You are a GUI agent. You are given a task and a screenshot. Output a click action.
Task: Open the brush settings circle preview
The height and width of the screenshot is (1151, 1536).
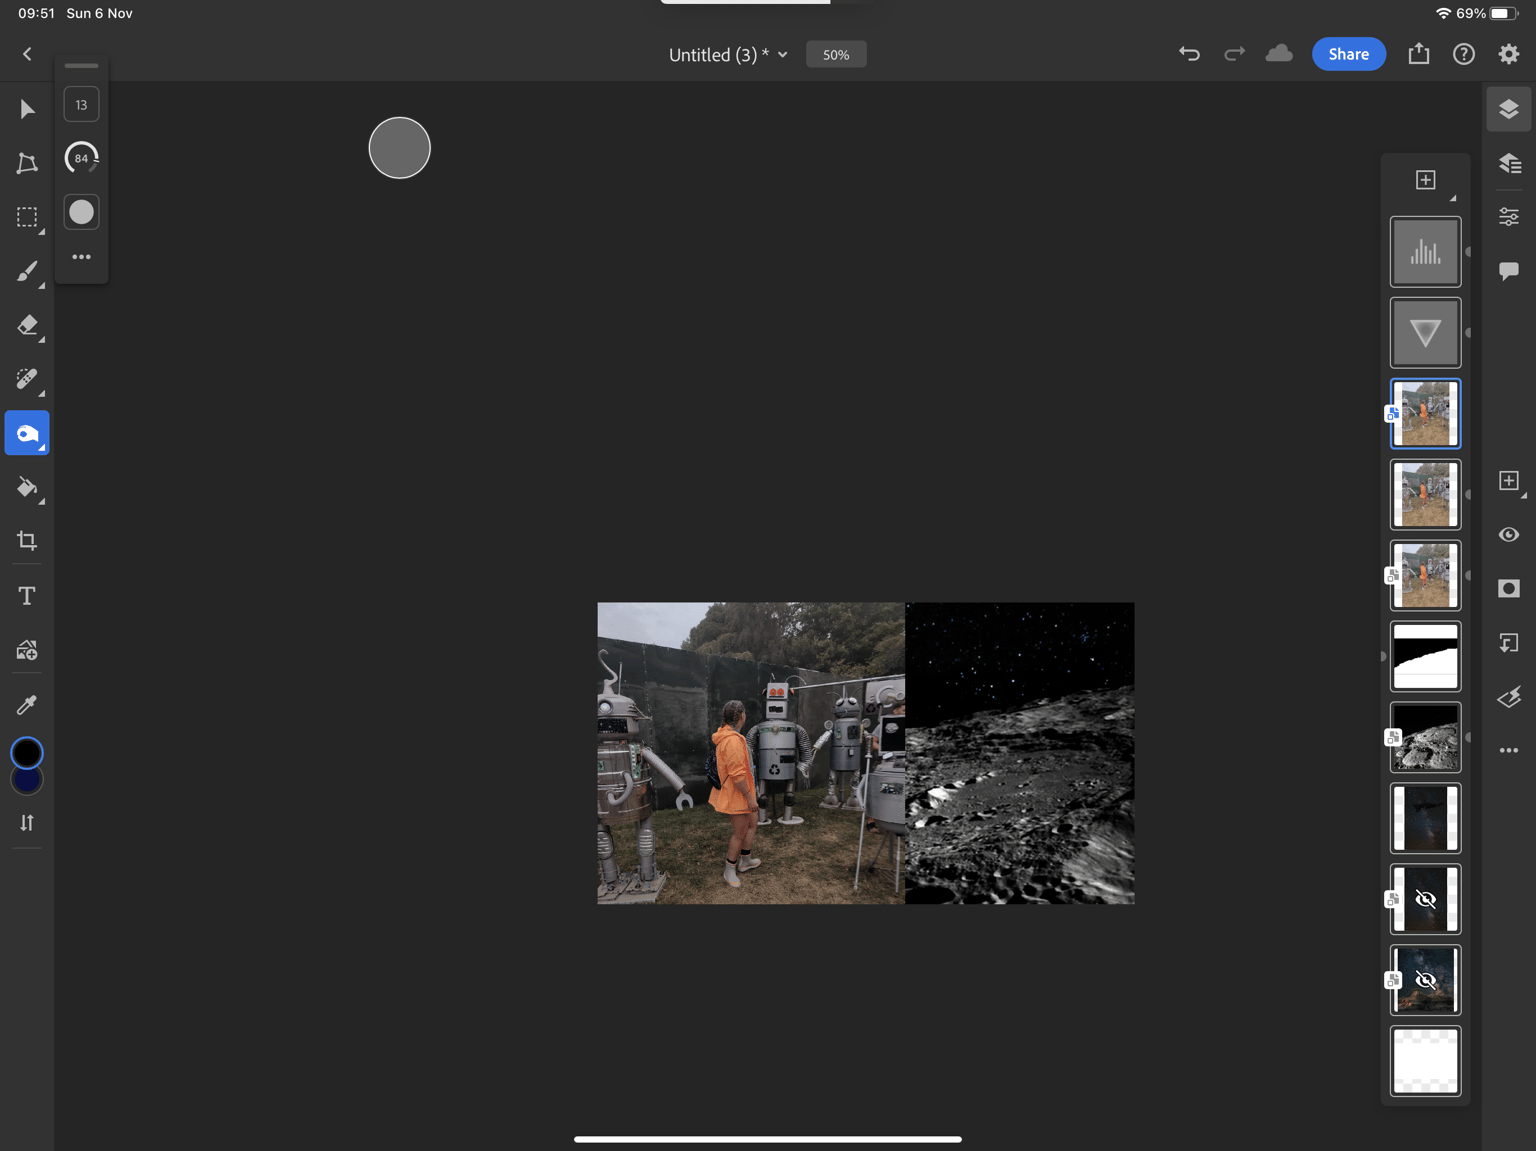click(x=81, y=212)
